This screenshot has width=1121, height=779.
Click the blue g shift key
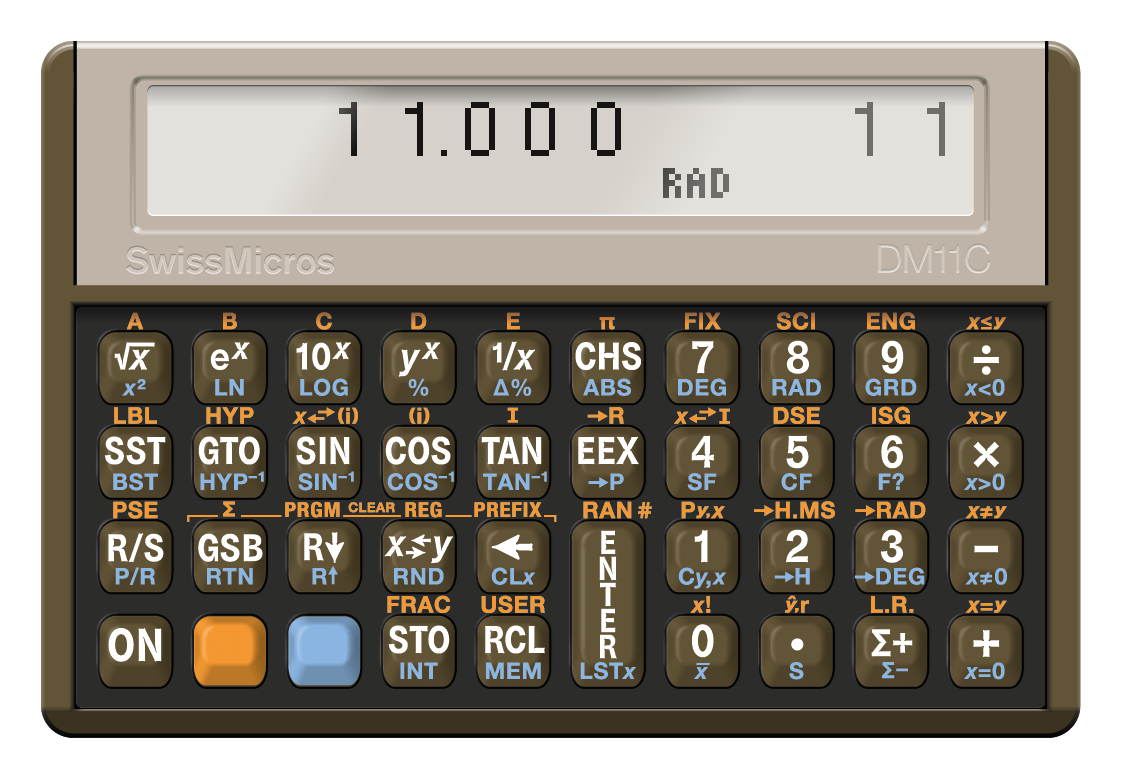pyautogui.click(x=324, y=651)
